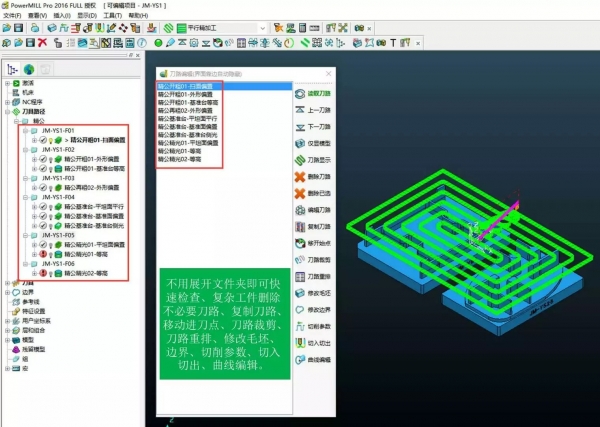Click the 复制刀路 button

tap(313, 226)
